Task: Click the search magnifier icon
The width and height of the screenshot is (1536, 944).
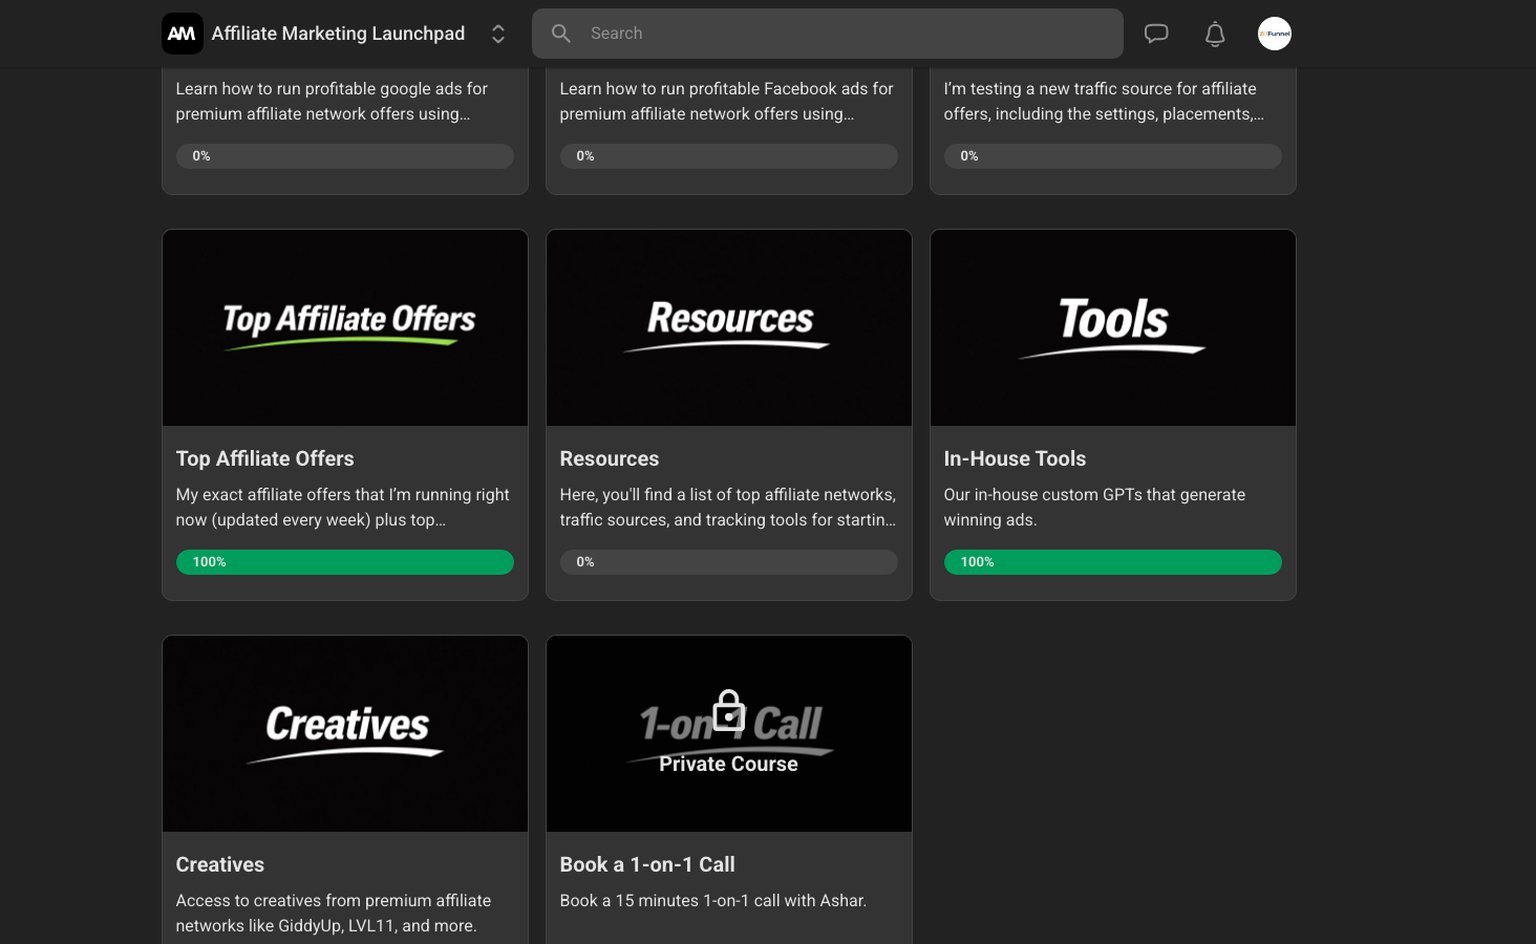Action: click(x=561, y=34)
